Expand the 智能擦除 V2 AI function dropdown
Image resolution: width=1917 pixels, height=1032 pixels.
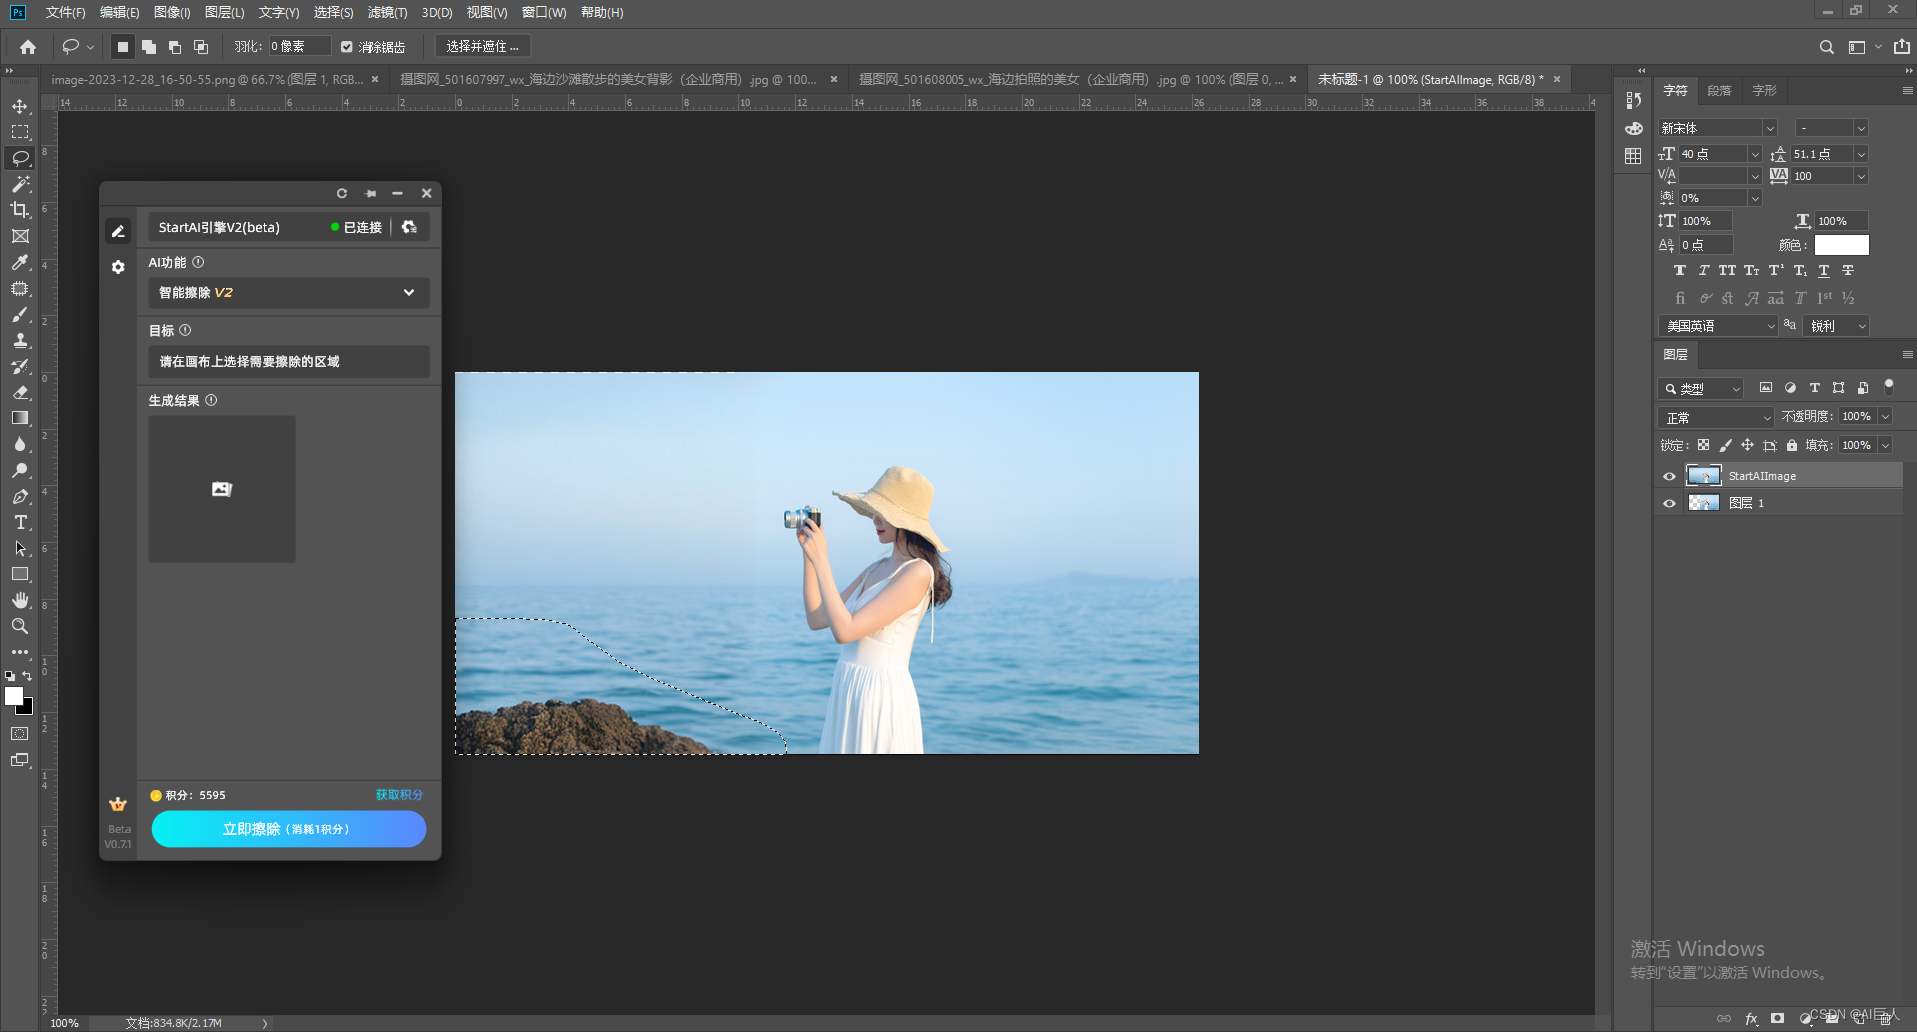[x=289, y=293]
